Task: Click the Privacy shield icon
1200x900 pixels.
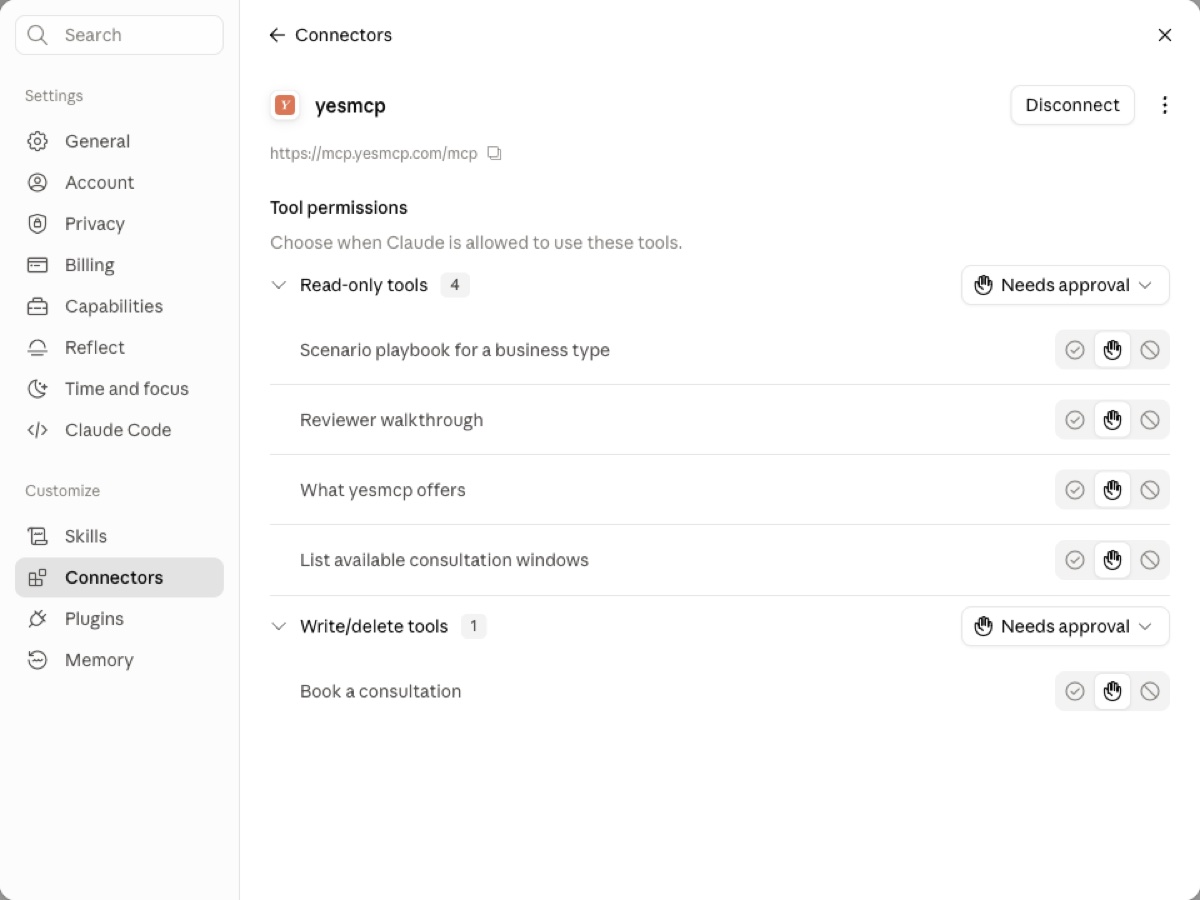Action: pos(38,224)
